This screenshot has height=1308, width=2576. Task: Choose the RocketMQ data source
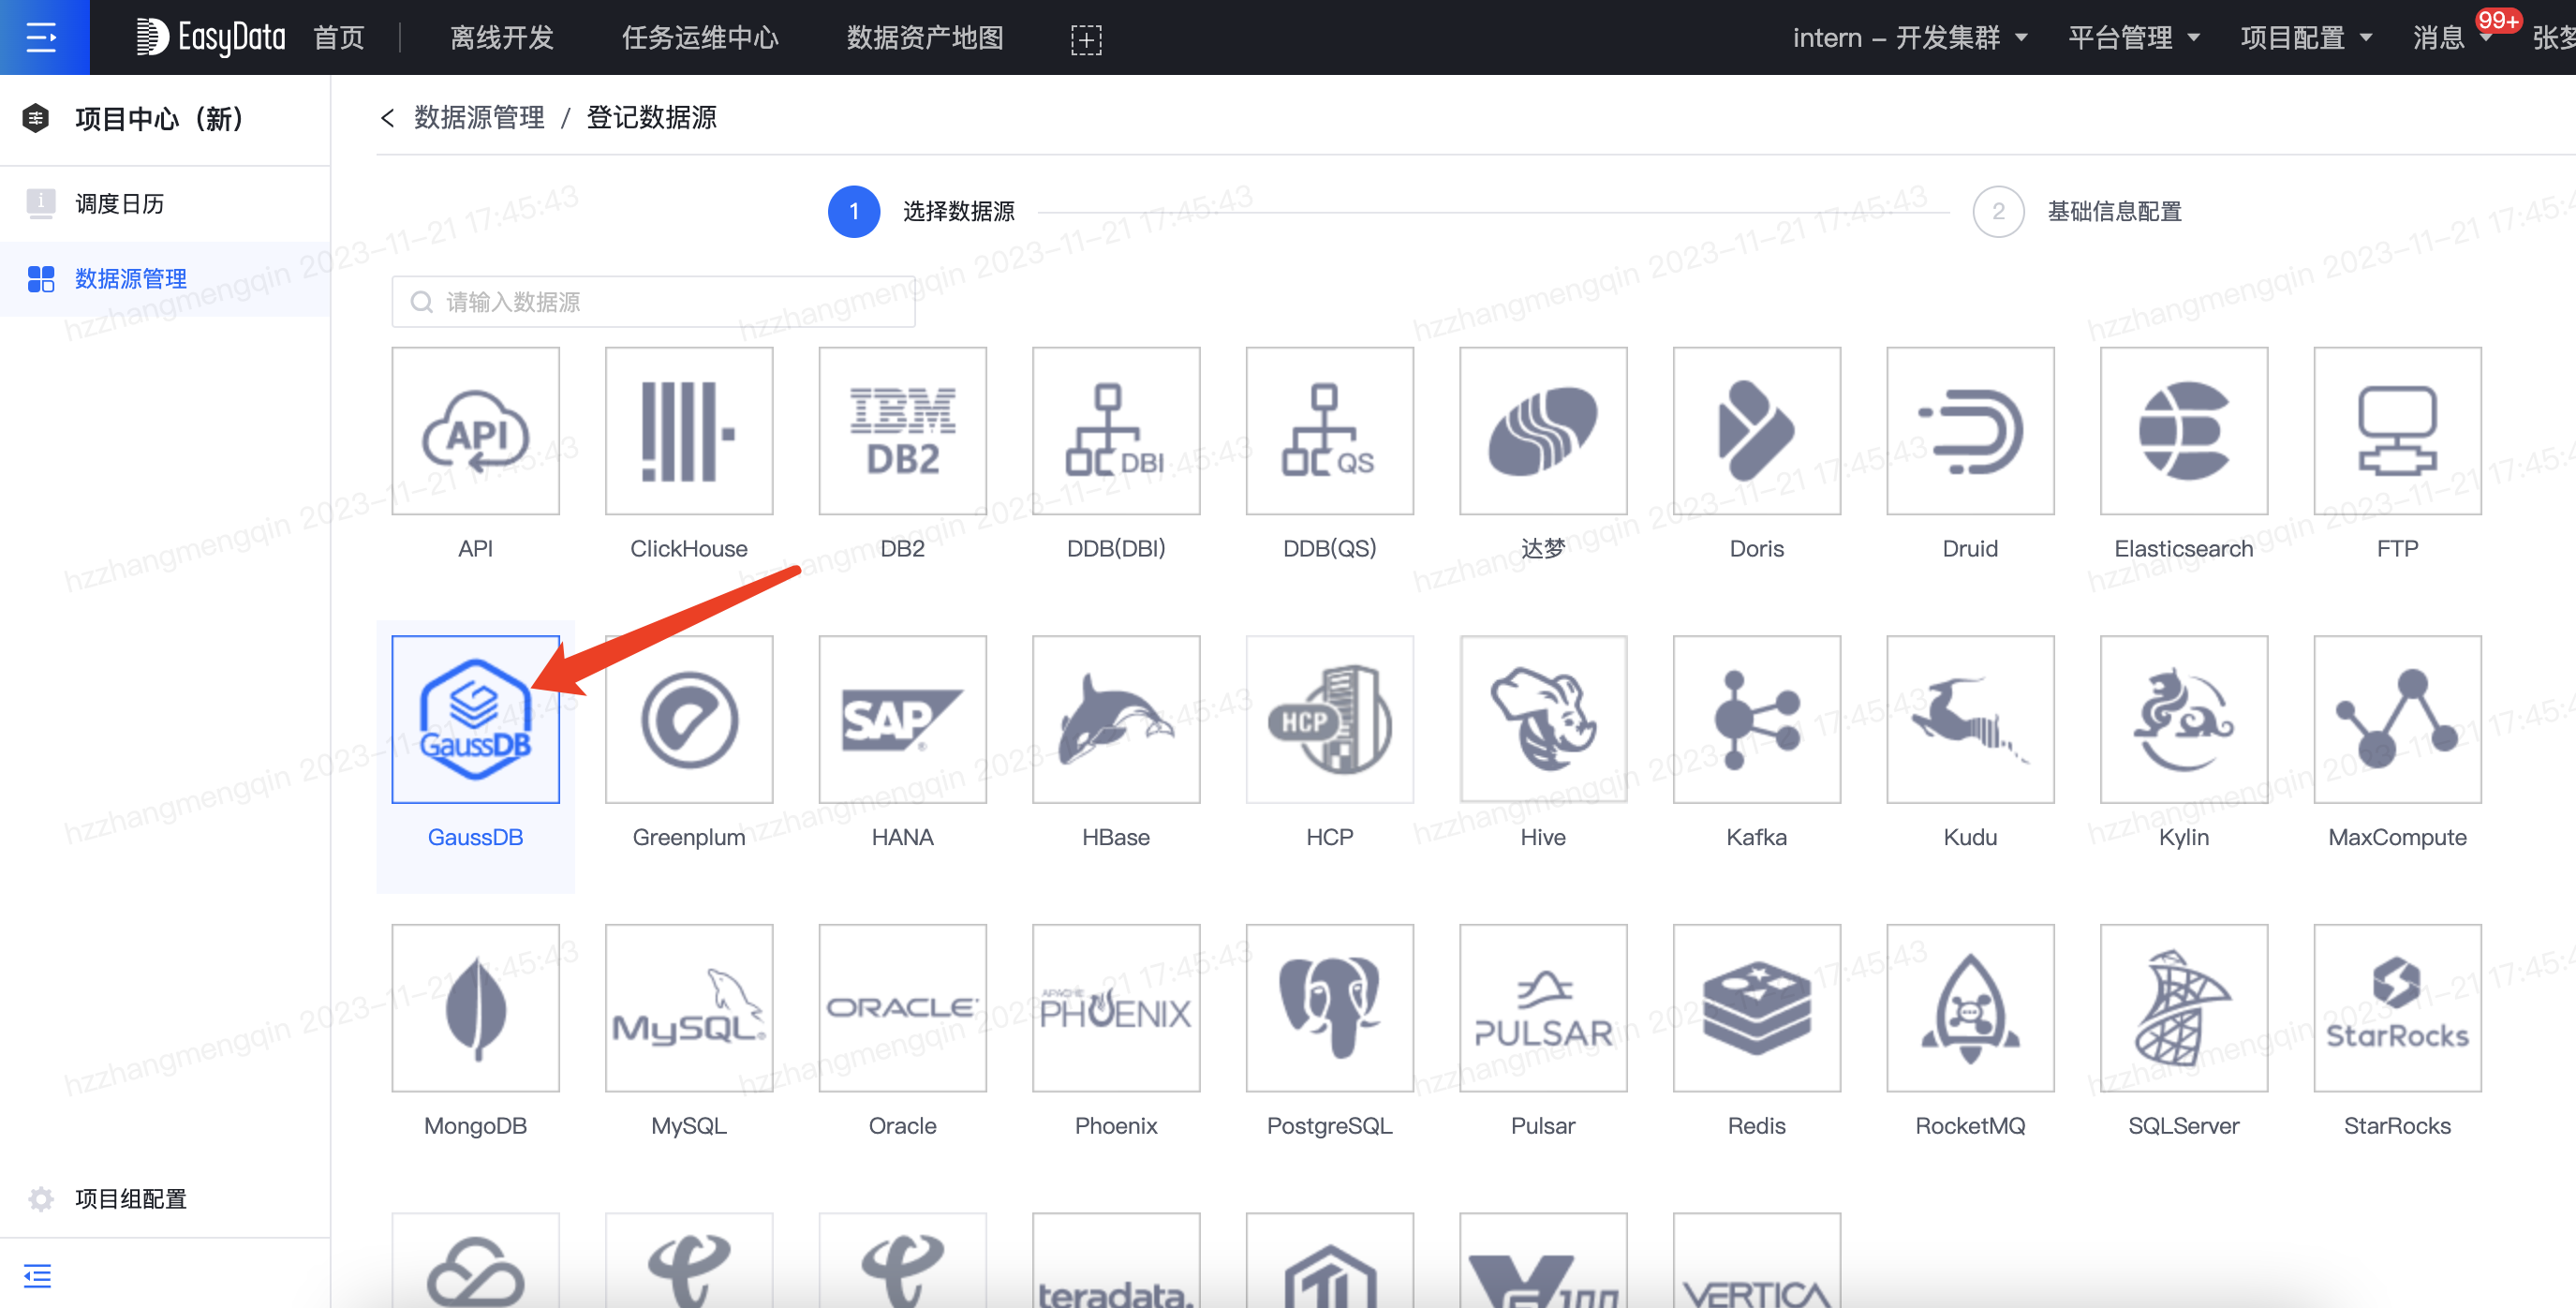(x=1970, y=1008)
